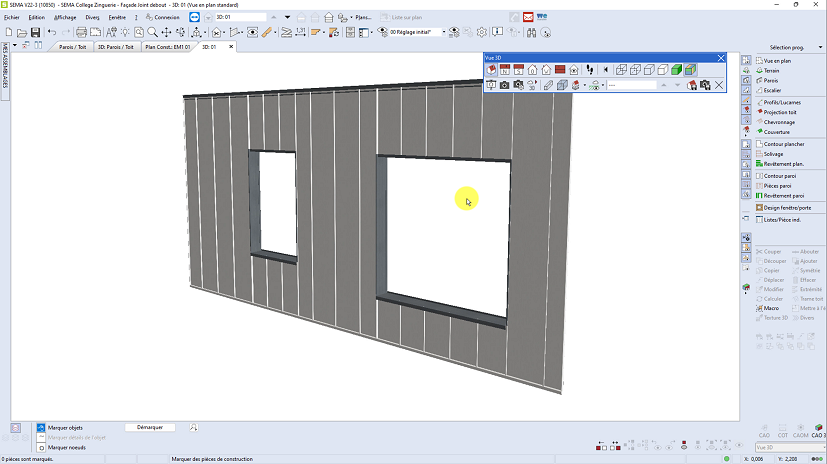
Task: Click the camera snapshot icon in Vue 3D
Action: (505, 85)
